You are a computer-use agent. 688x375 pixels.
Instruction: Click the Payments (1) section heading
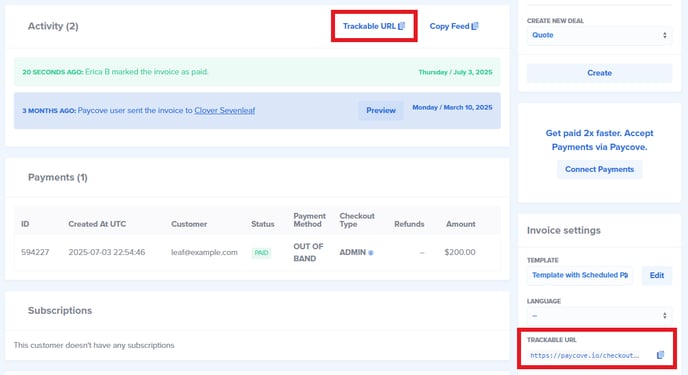pos(57,177)
